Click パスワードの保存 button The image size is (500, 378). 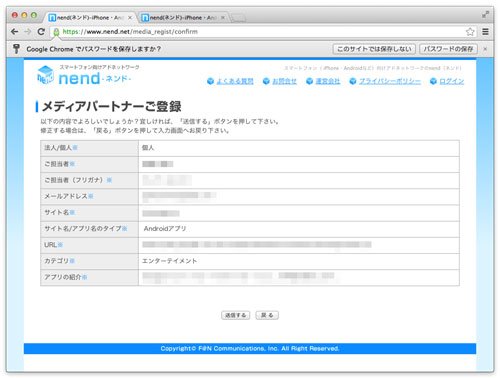coord(448,49)
